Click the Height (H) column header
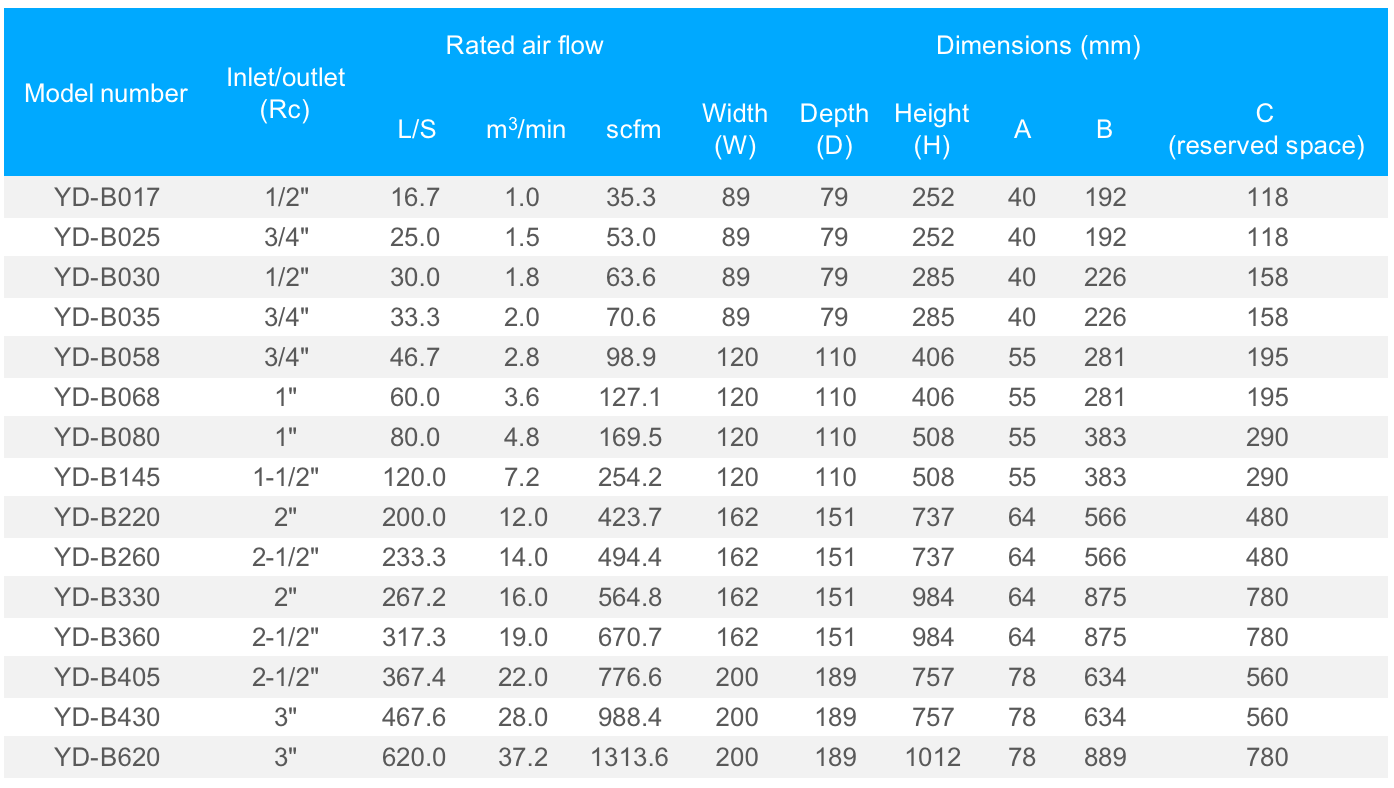Viewport: 1394px width, 788px height. click(932, 129)
